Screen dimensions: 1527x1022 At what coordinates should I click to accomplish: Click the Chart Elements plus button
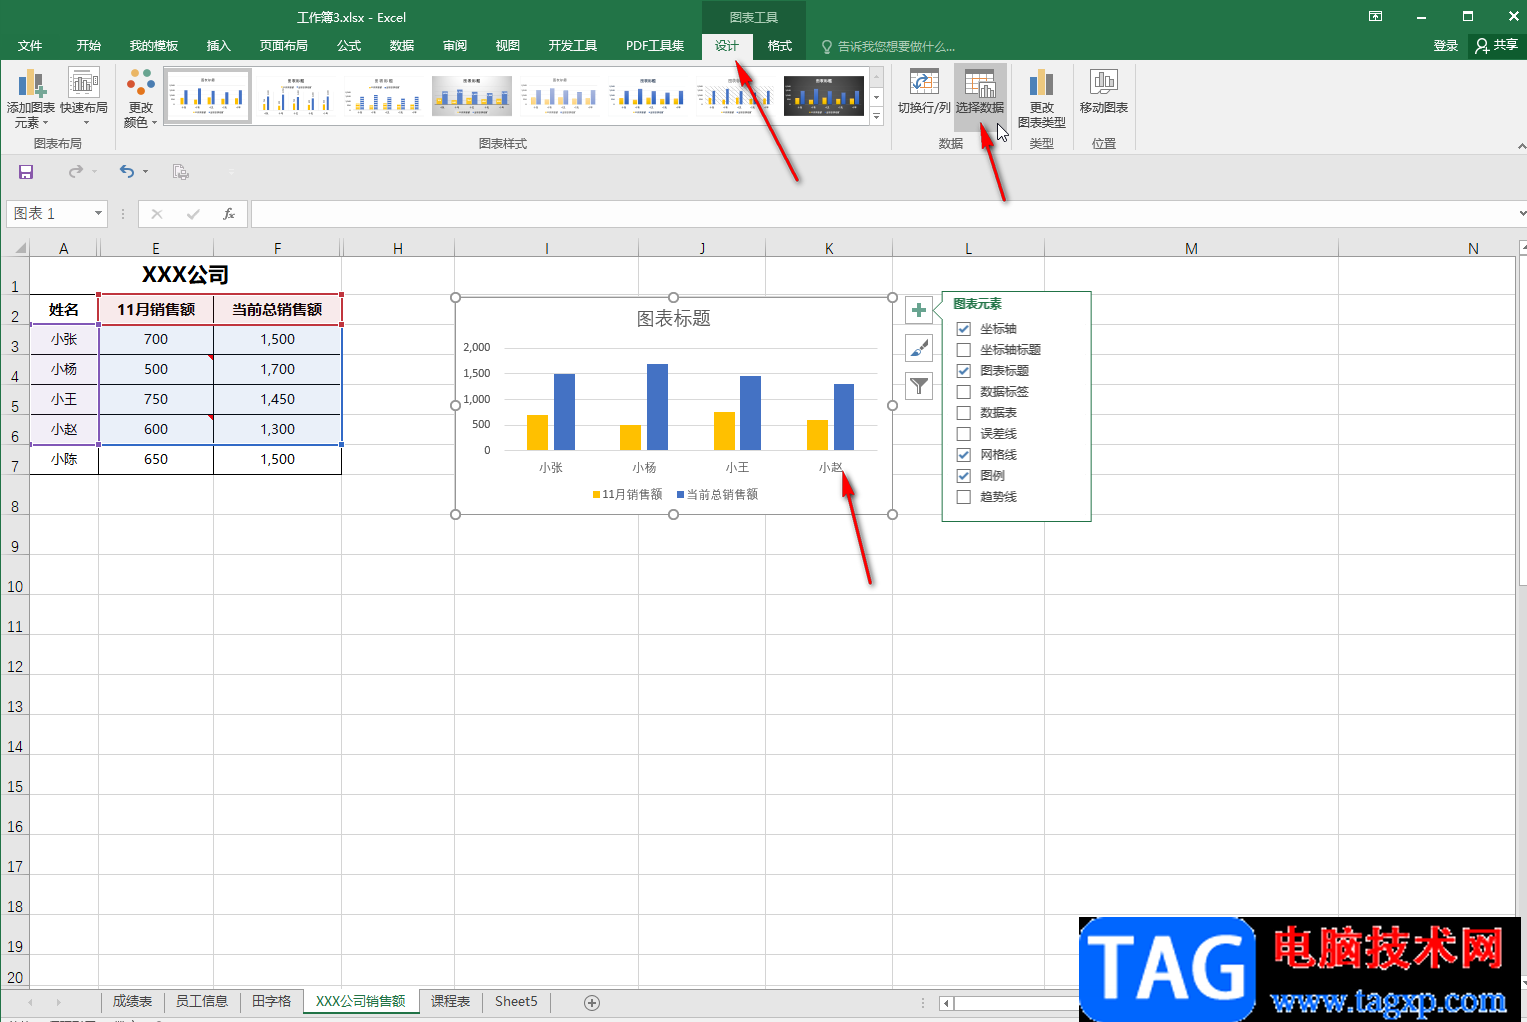click(918, 310)
